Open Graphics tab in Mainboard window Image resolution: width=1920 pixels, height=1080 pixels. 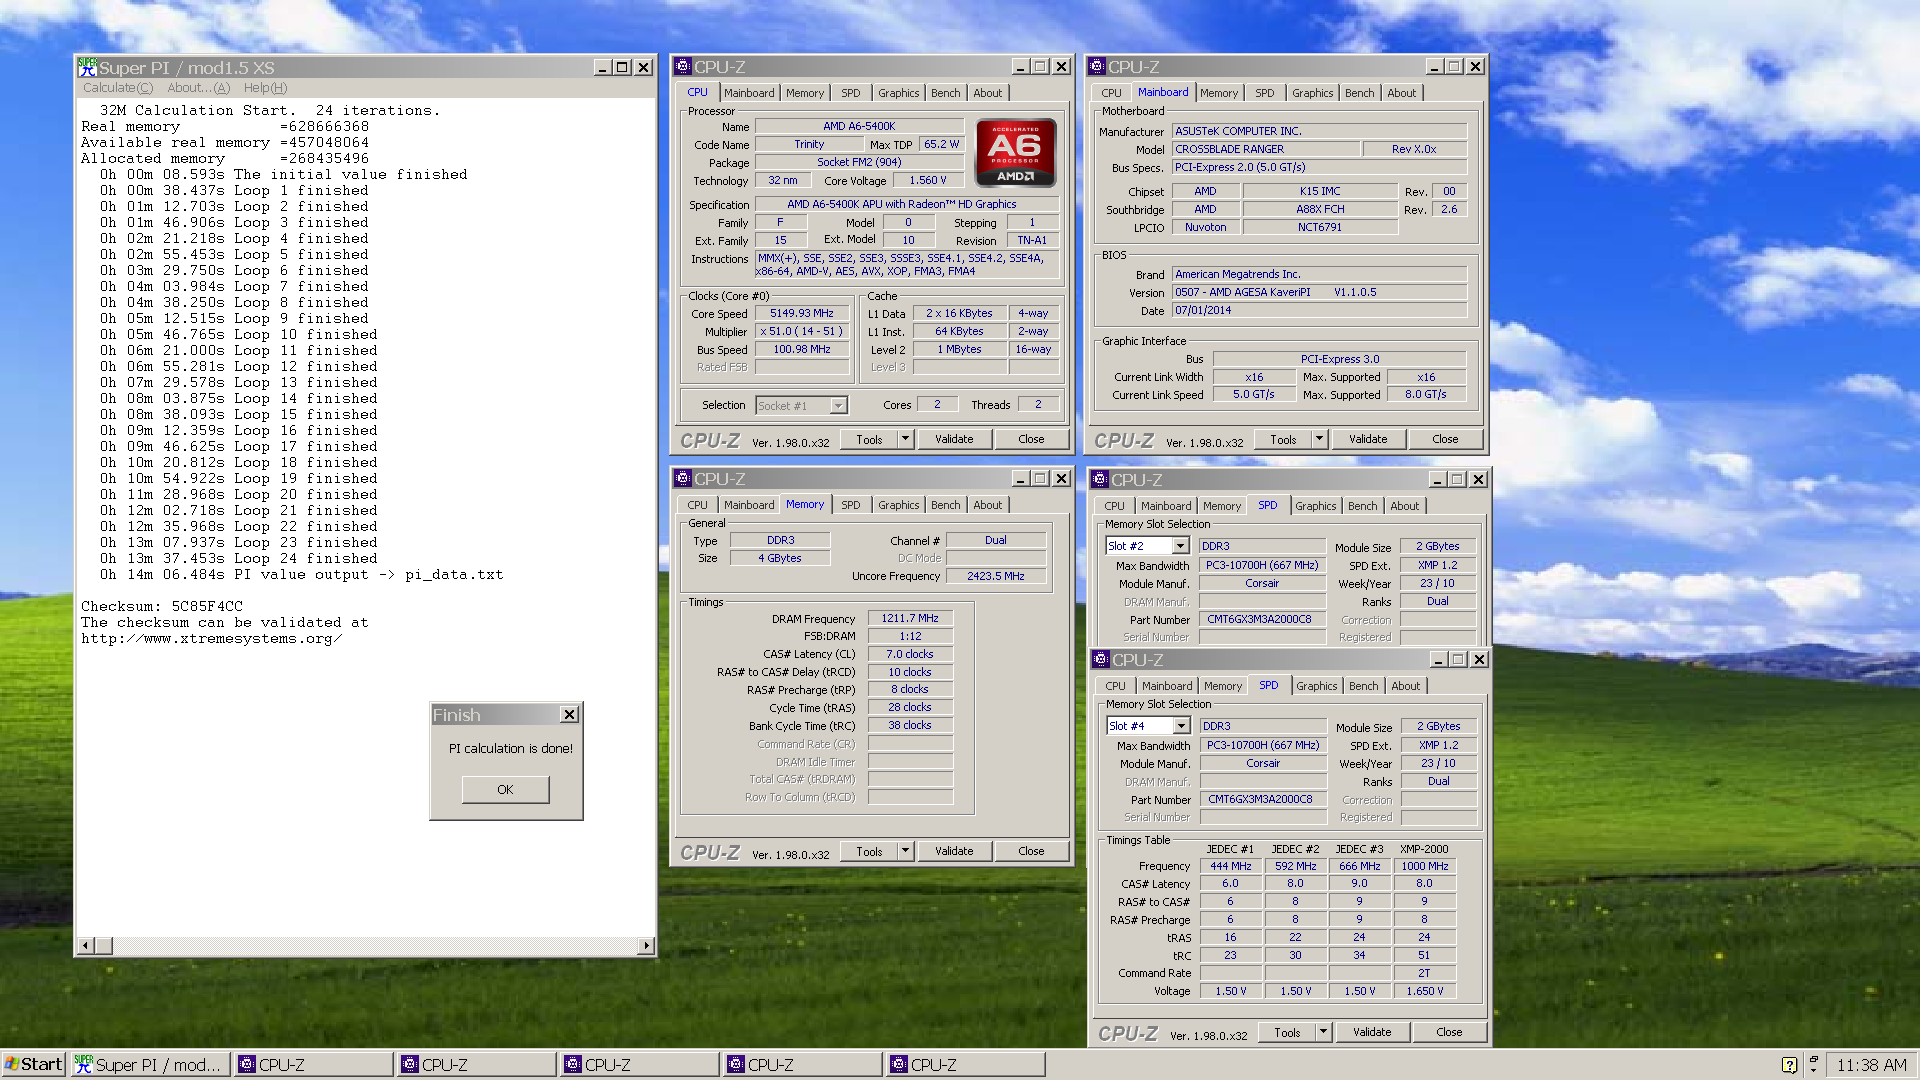(1312, 93)
